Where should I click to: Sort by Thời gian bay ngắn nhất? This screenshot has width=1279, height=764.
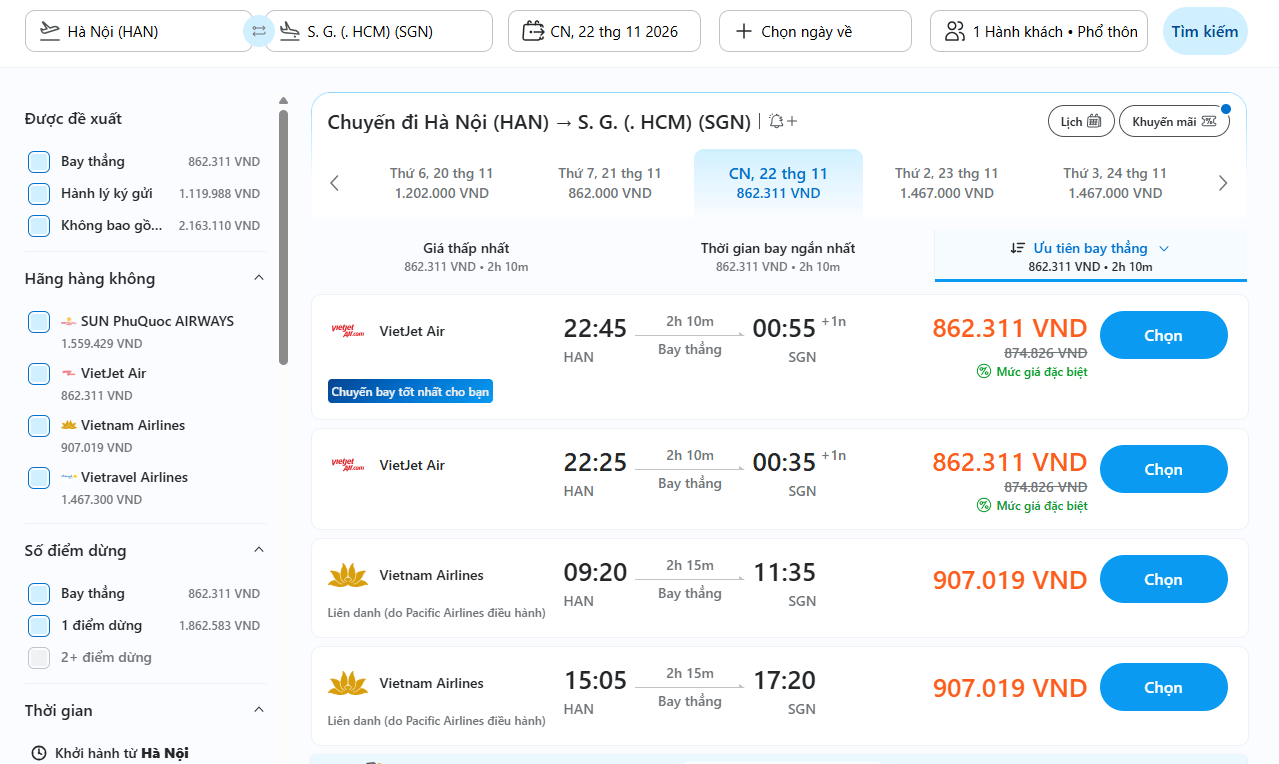778,256
